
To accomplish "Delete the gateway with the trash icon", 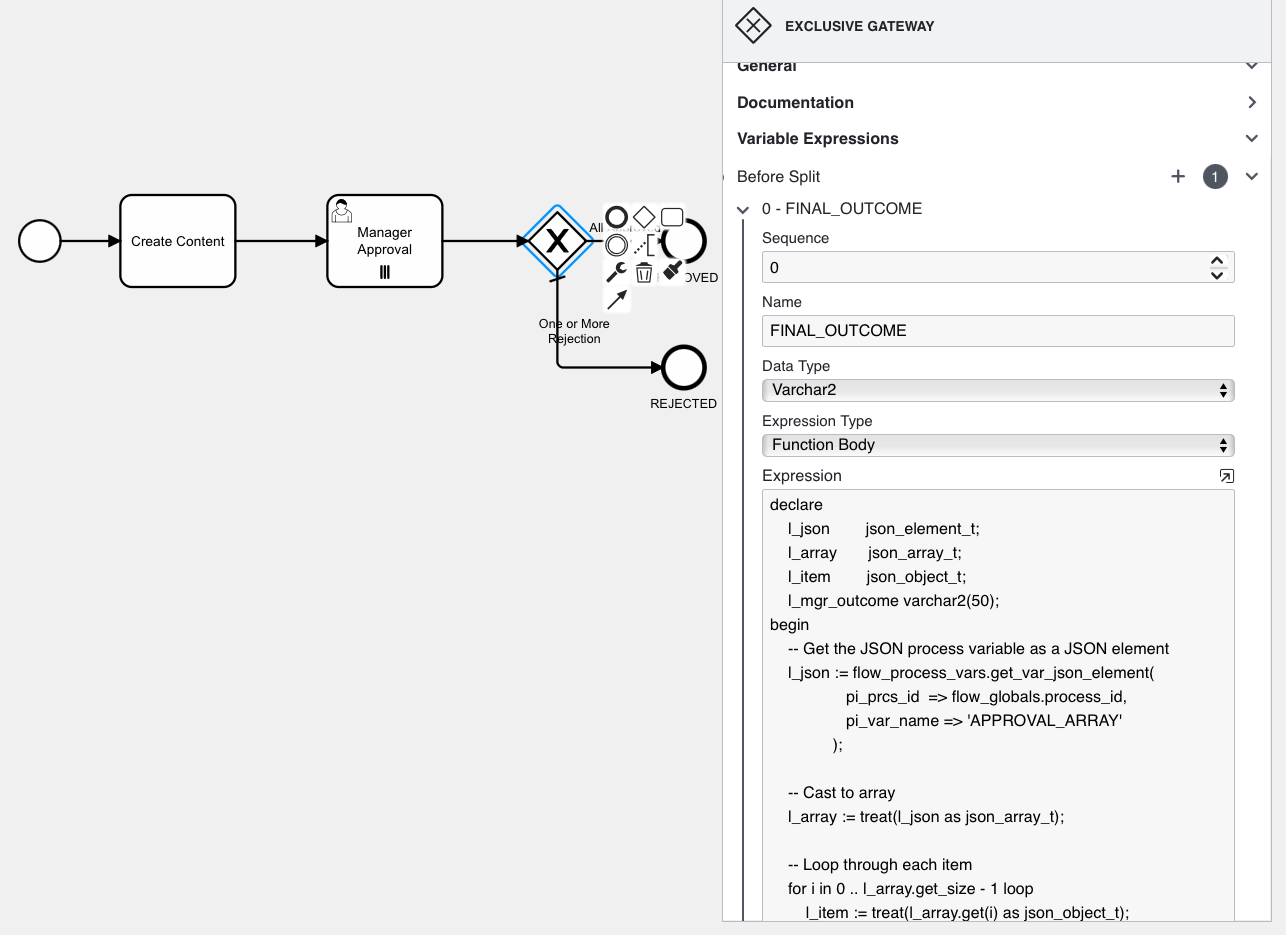I will 644,272.
